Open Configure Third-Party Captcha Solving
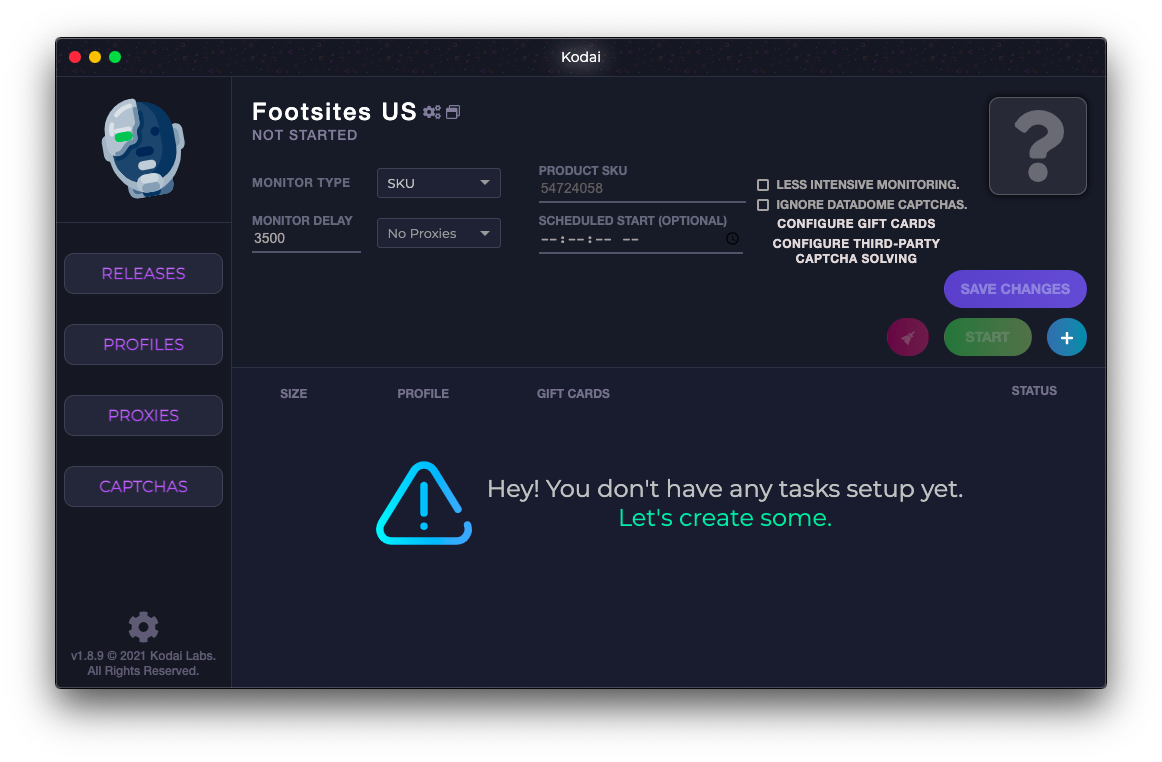Viewport: 1162px width, 762px height. (x=856, y=251)
